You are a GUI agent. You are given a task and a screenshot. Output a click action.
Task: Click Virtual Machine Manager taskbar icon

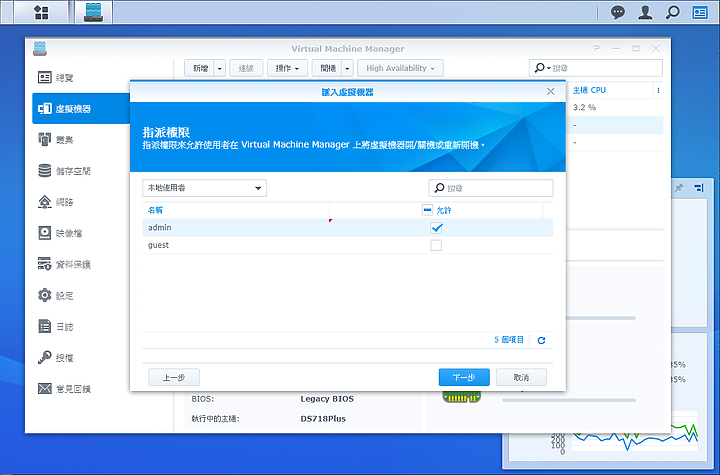tap(93, 12)
